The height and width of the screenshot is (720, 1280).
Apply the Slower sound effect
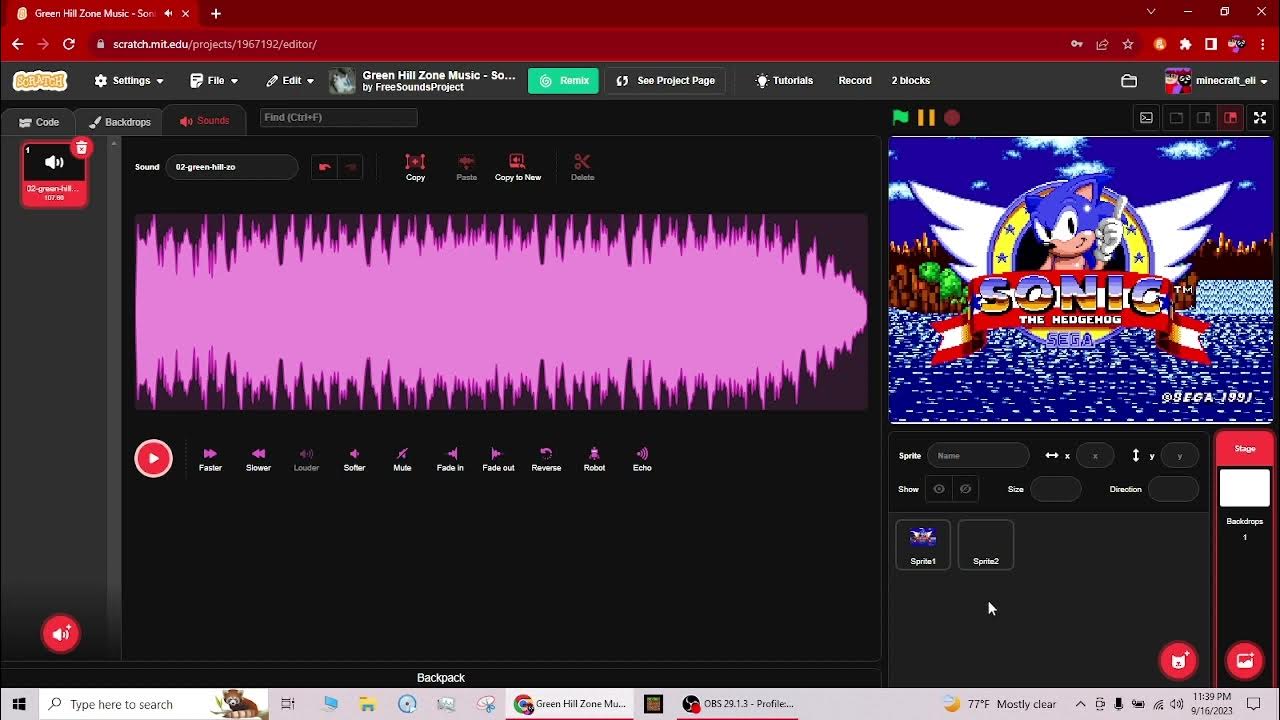(258, 459)
